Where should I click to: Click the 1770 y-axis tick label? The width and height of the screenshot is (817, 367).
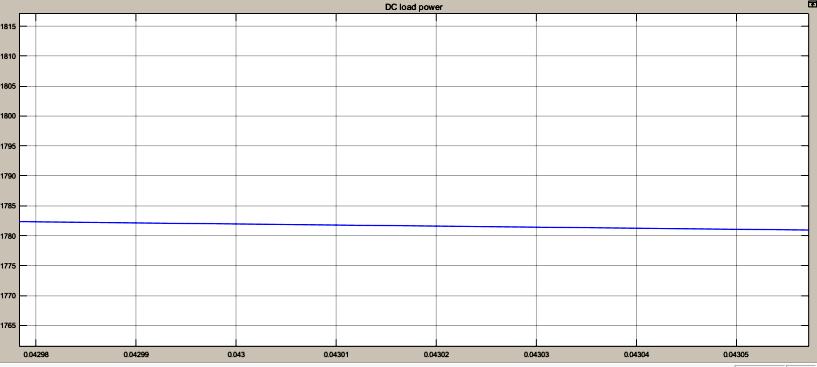[8, 296]
